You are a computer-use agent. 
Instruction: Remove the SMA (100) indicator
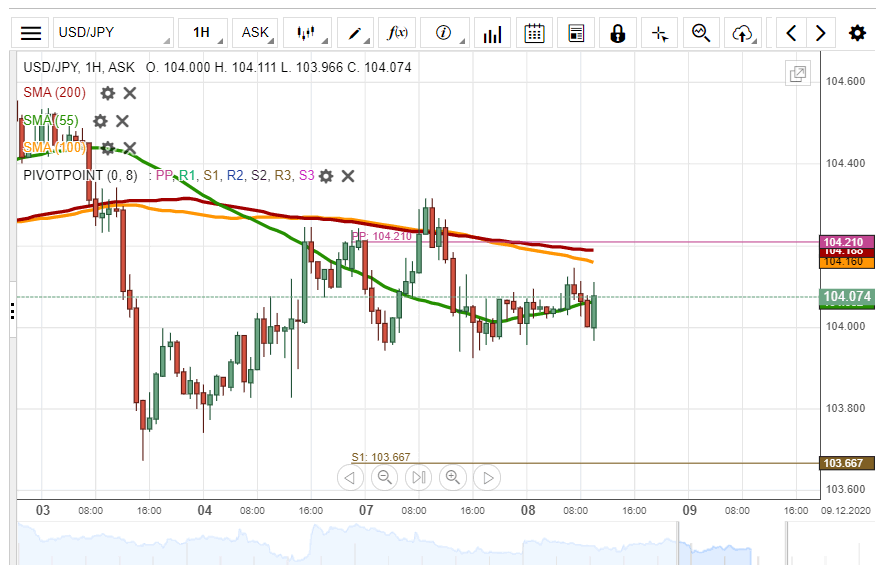pyautogui.click(x=130, y=148)
